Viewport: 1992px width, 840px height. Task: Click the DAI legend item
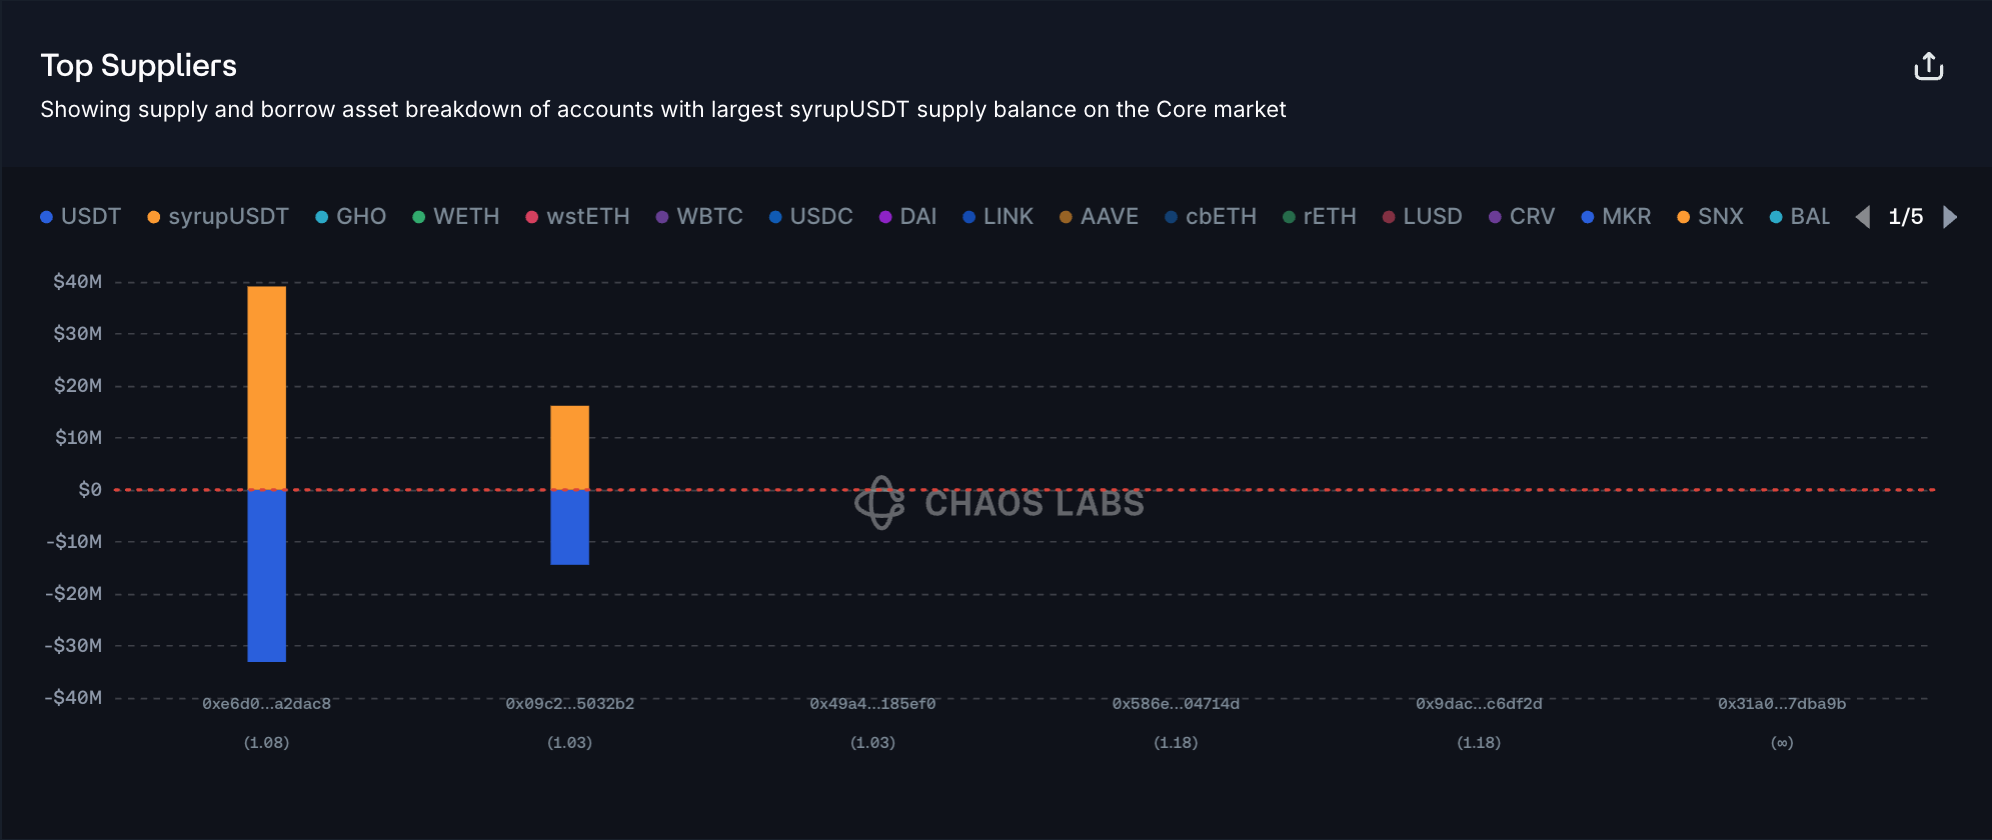(x=908, y=217)
